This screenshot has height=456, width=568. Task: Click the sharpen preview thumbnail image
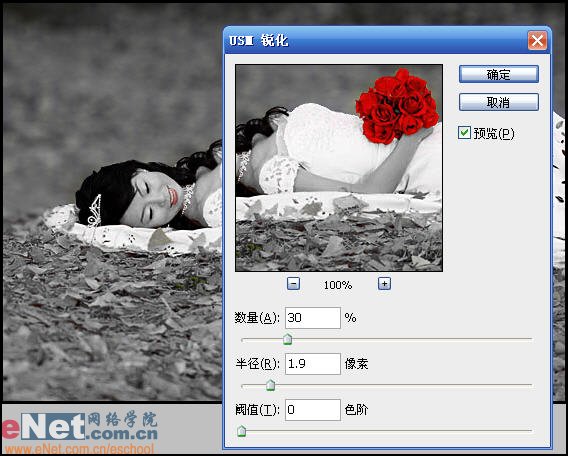coord(339,168)
